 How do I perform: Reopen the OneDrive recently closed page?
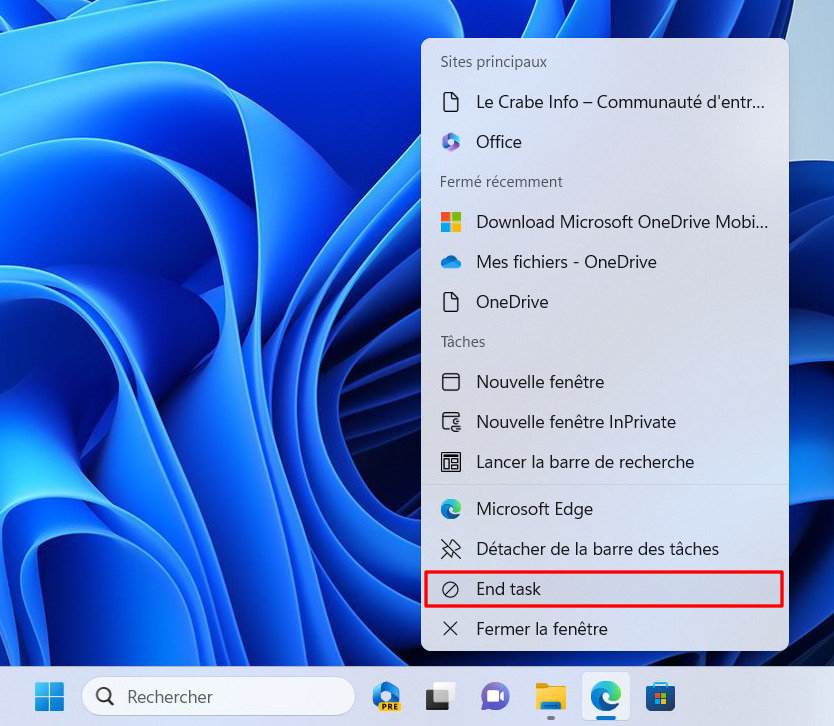tap(604, 302)
